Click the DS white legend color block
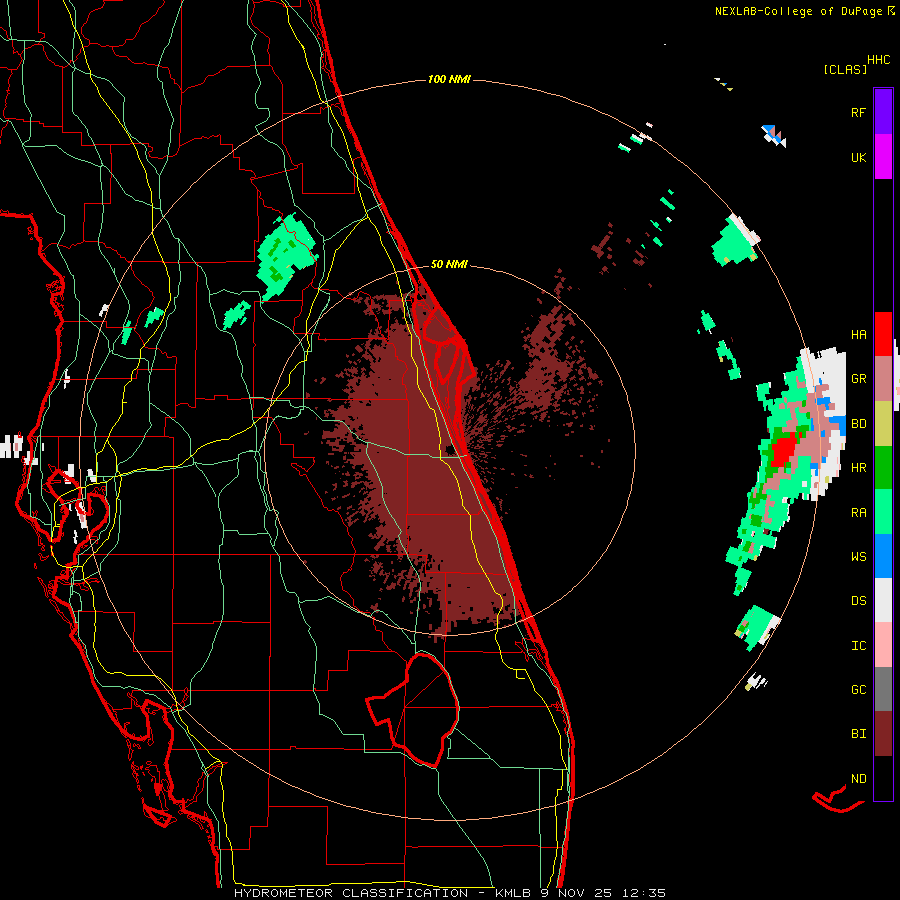Screen dimensions: 900x900 pyautogui.click(x=883, y=600)
